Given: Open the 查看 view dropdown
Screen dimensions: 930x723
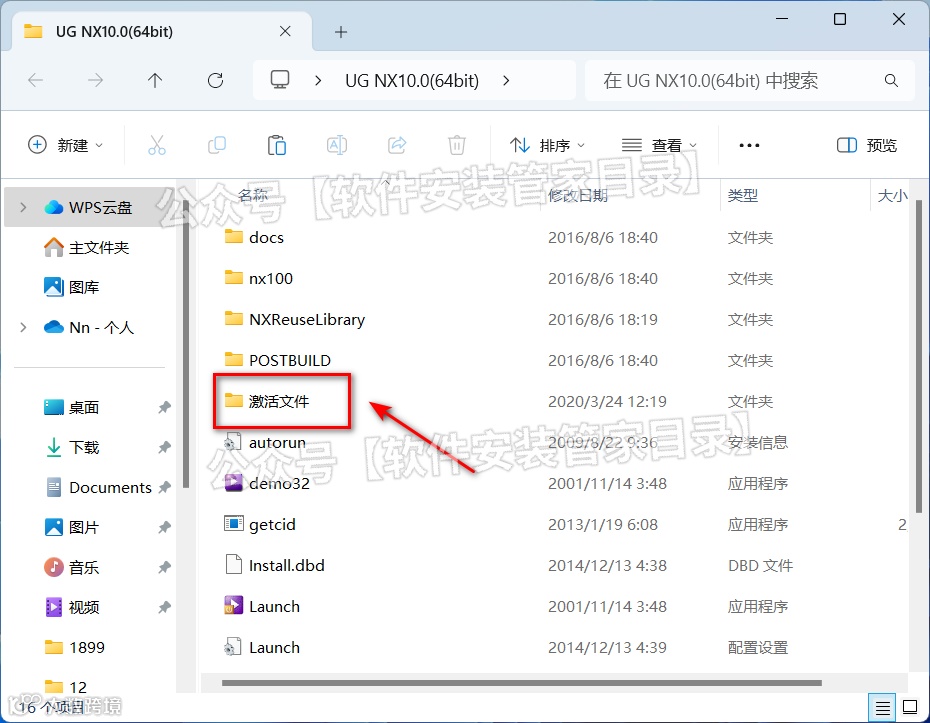Looking at the screenshot, I should pyautogui.click(x=658, y=145).
